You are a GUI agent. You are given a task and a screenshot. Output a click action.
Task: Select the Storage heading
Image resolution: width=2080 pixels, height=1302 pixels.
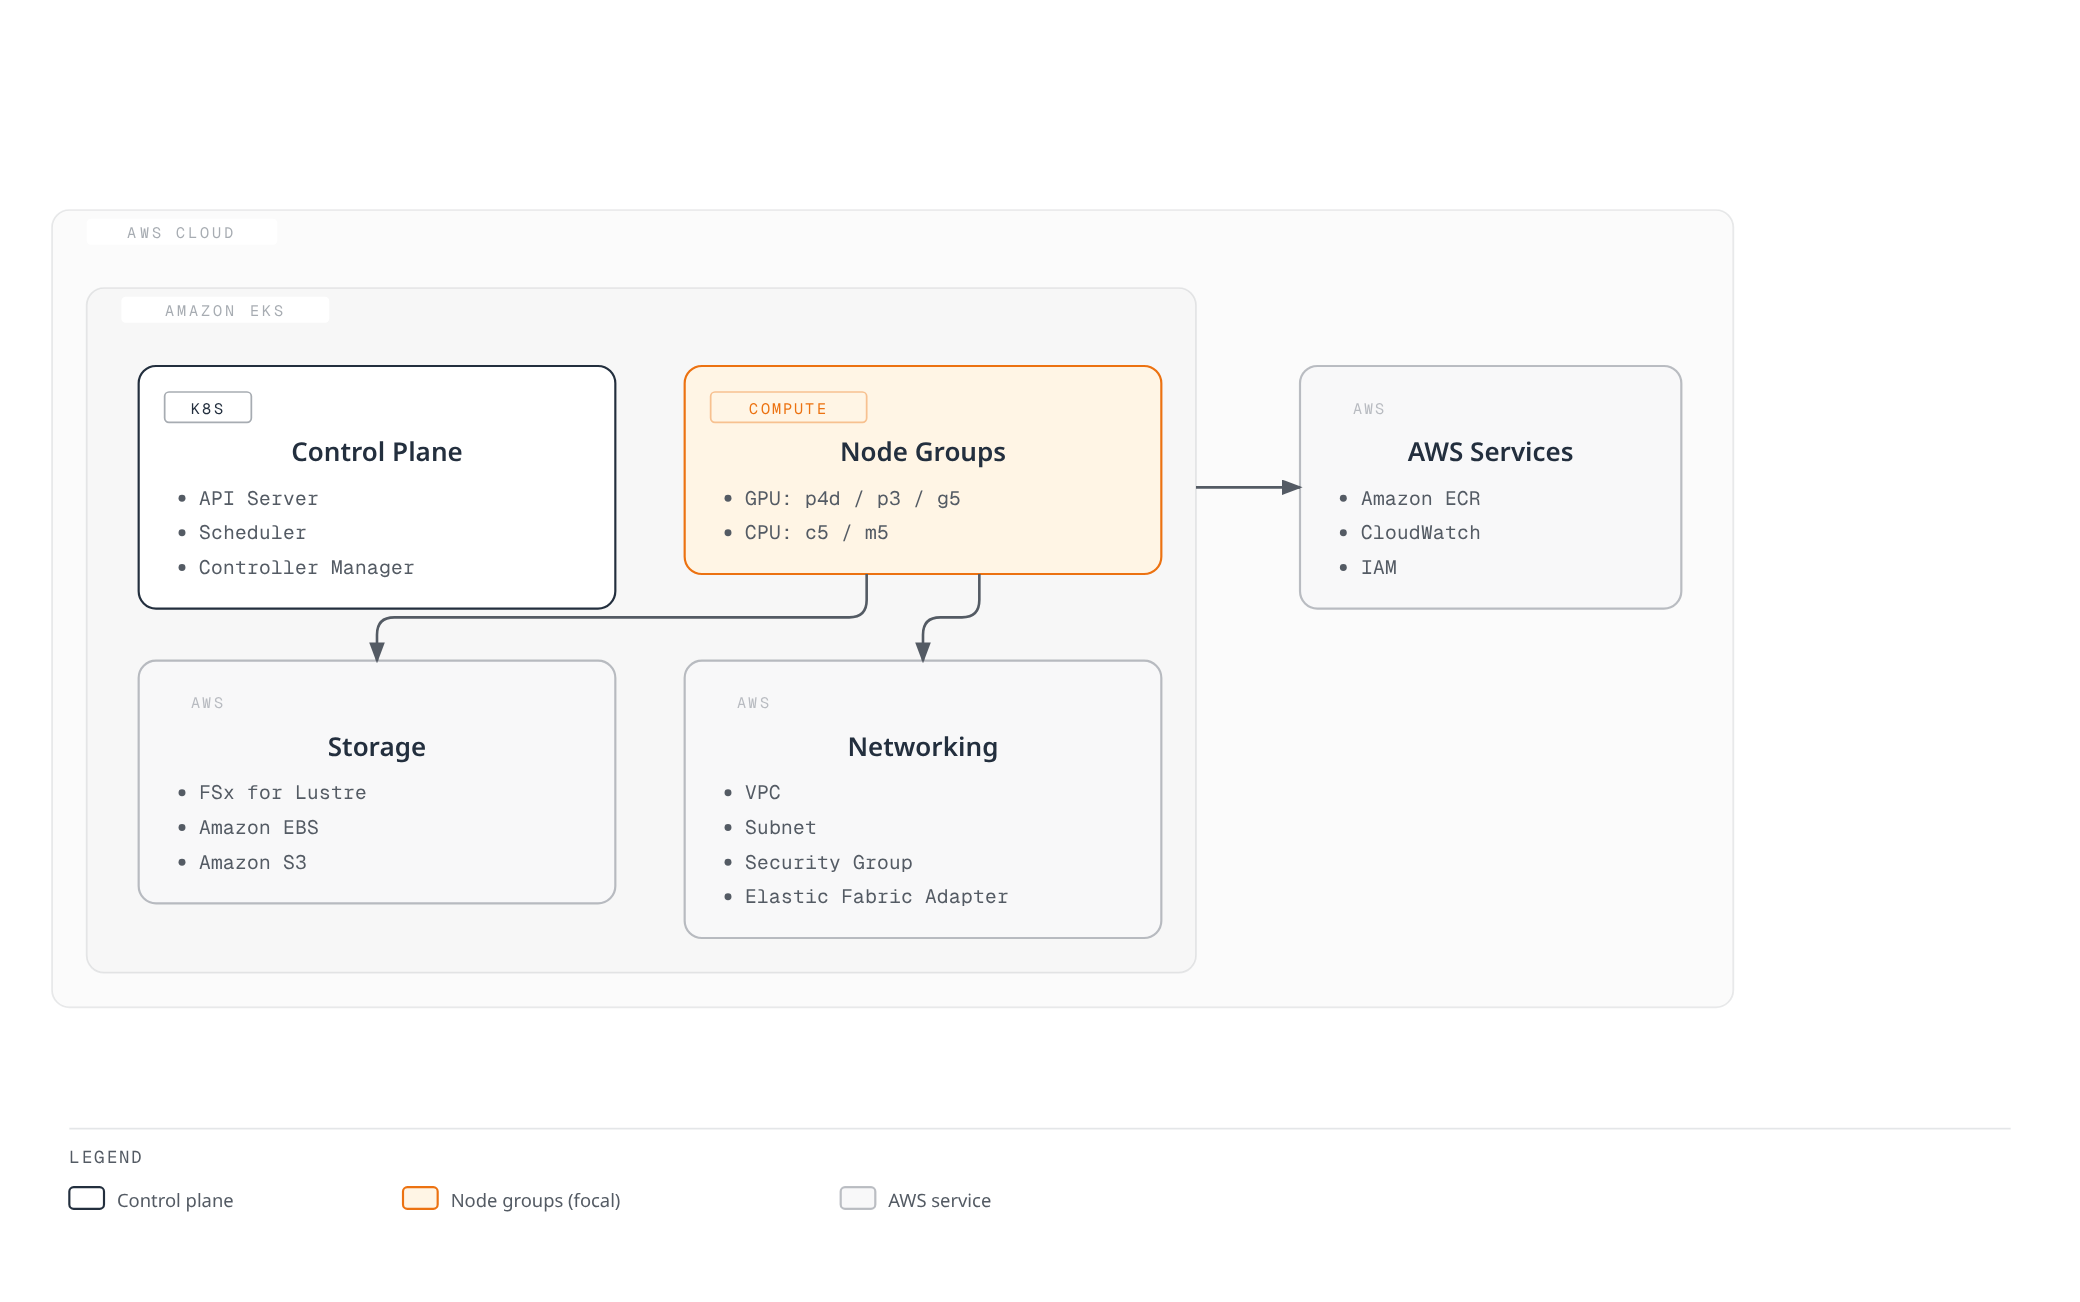(x=377, y=747)
